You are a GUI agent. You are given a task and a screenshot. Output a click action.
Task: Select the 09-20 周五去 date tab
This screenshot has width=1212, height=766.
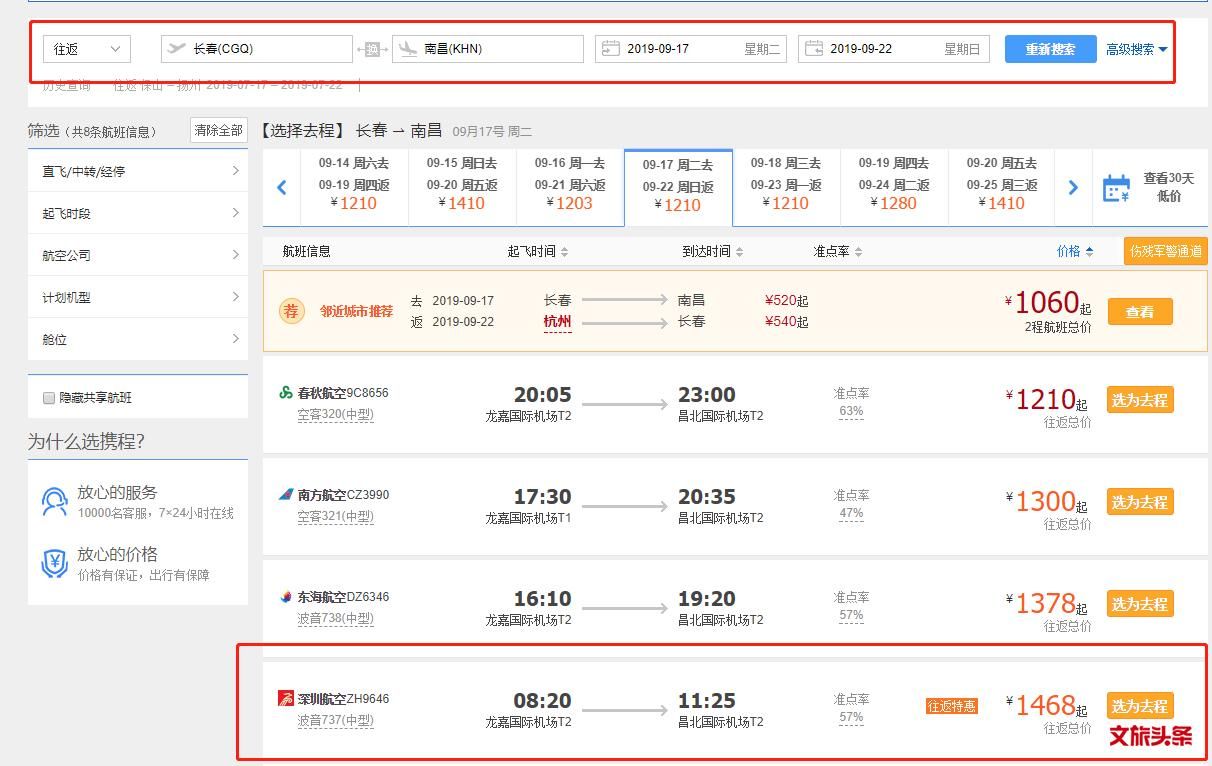[x=1002, y=187]
